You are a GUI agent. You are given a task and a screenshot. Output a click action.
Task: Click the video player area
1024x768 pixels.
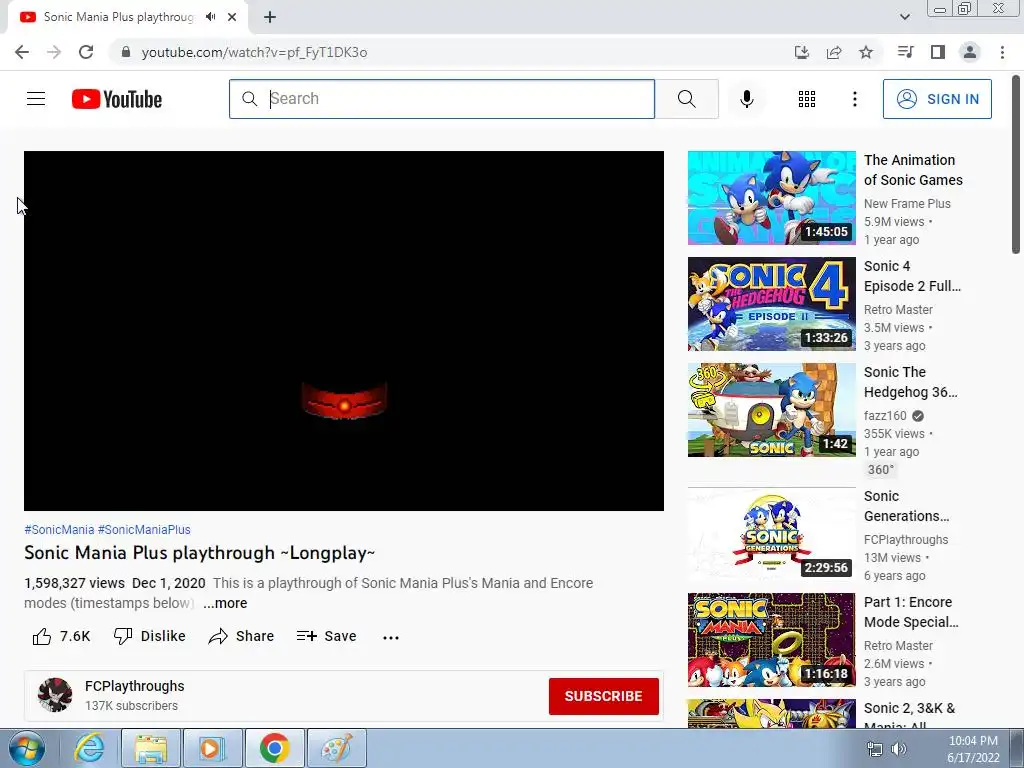click(344, 331)
